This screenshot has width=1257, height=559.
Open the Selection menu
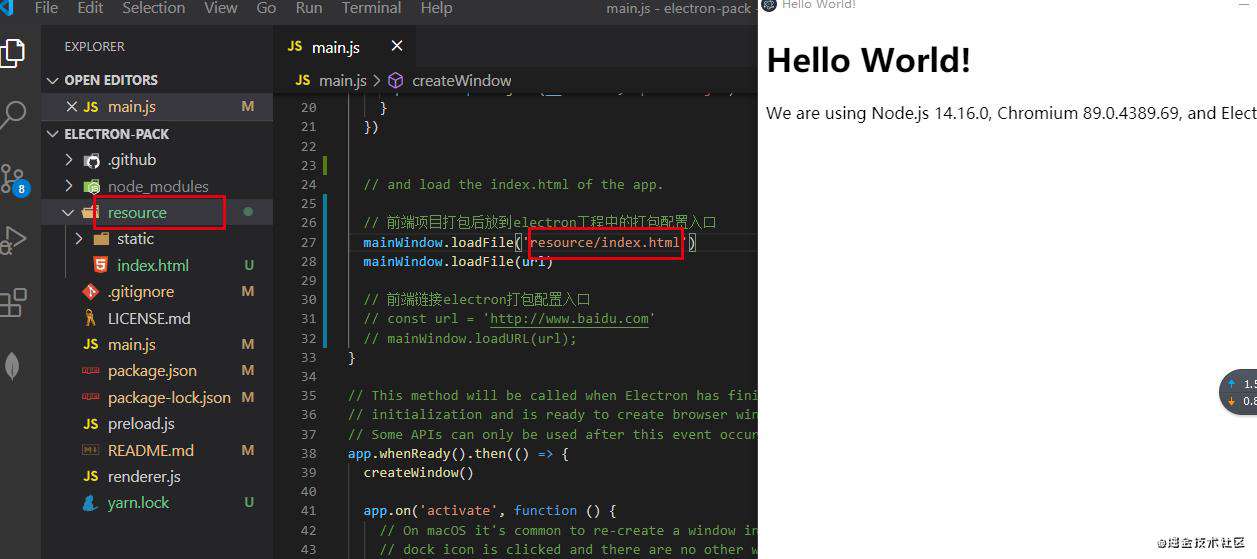coord(153,8)
